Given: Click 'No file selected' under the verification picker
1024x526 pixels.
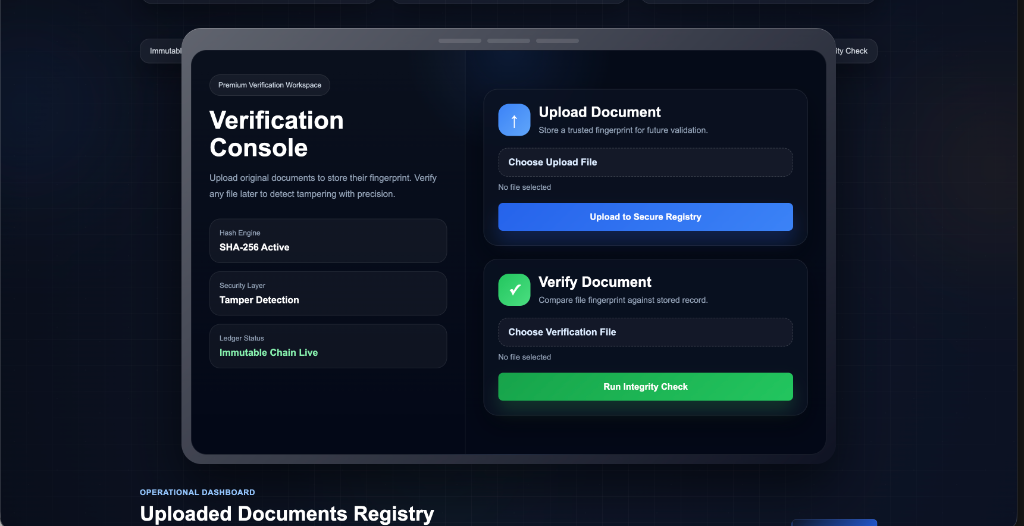Looking at the screenshot, I should [x=524, y=357].
